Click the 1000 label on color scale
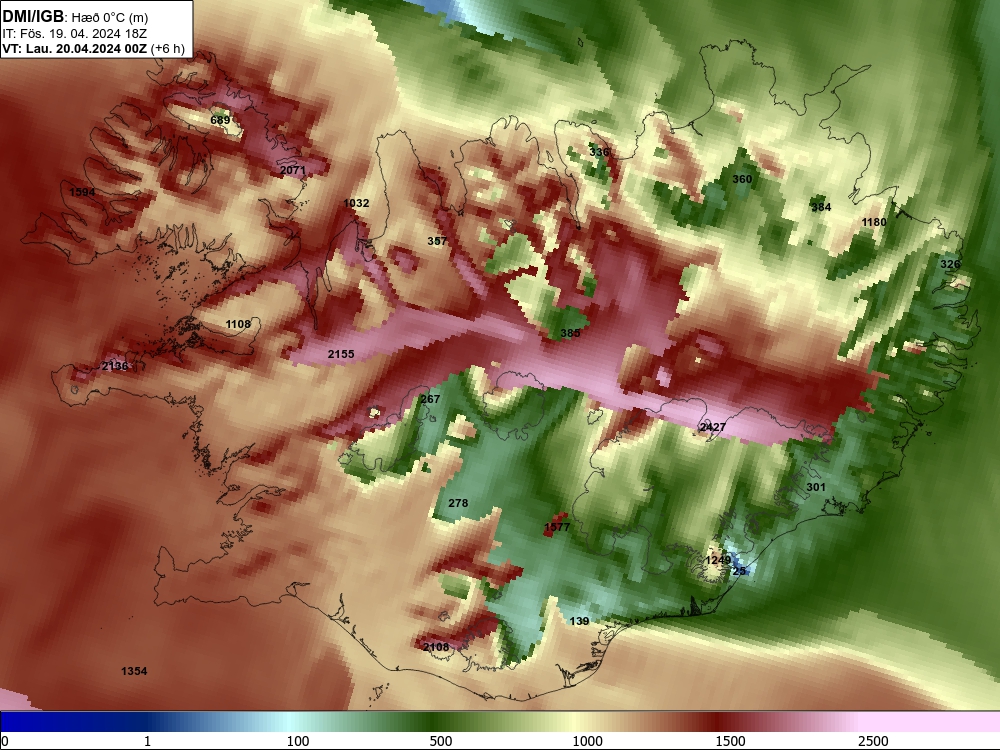Image resolution: width=1000 pixels, height=750 pixels. 587,741
